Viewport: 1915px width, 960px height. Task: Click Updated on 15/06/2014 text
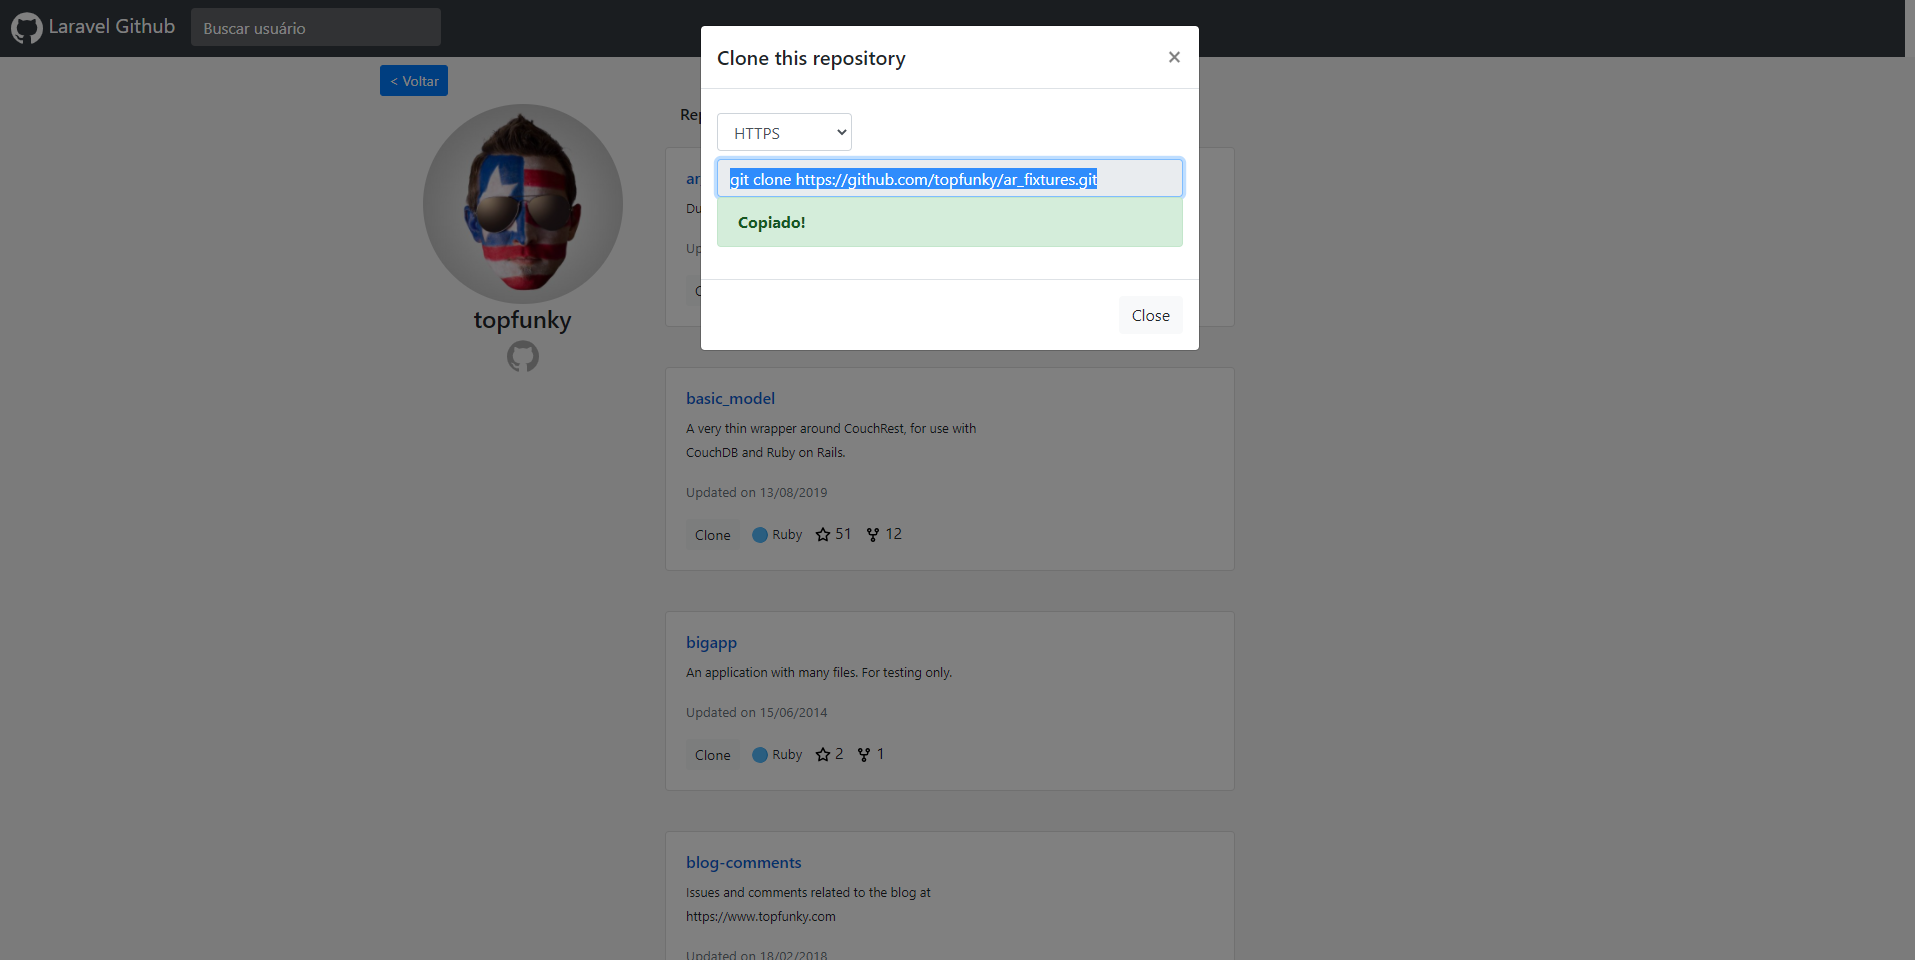[756, 712]
